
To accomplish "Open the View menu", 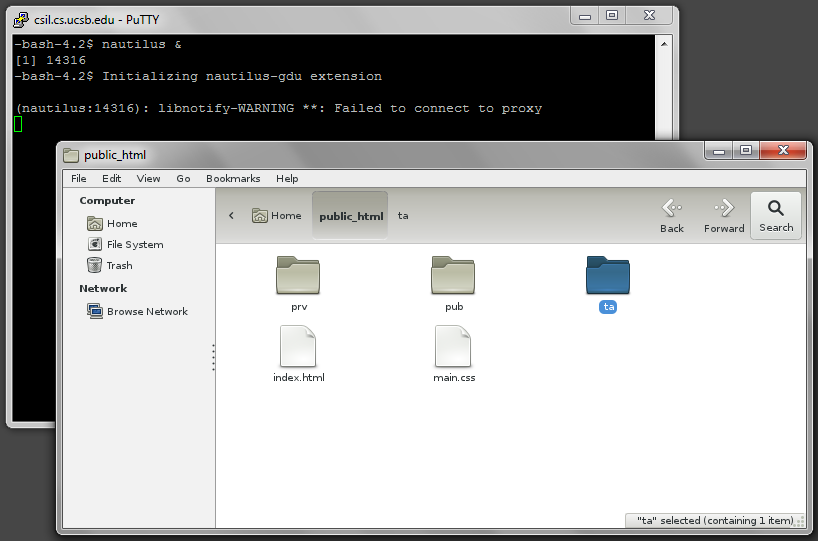I will tap(149, 178).
